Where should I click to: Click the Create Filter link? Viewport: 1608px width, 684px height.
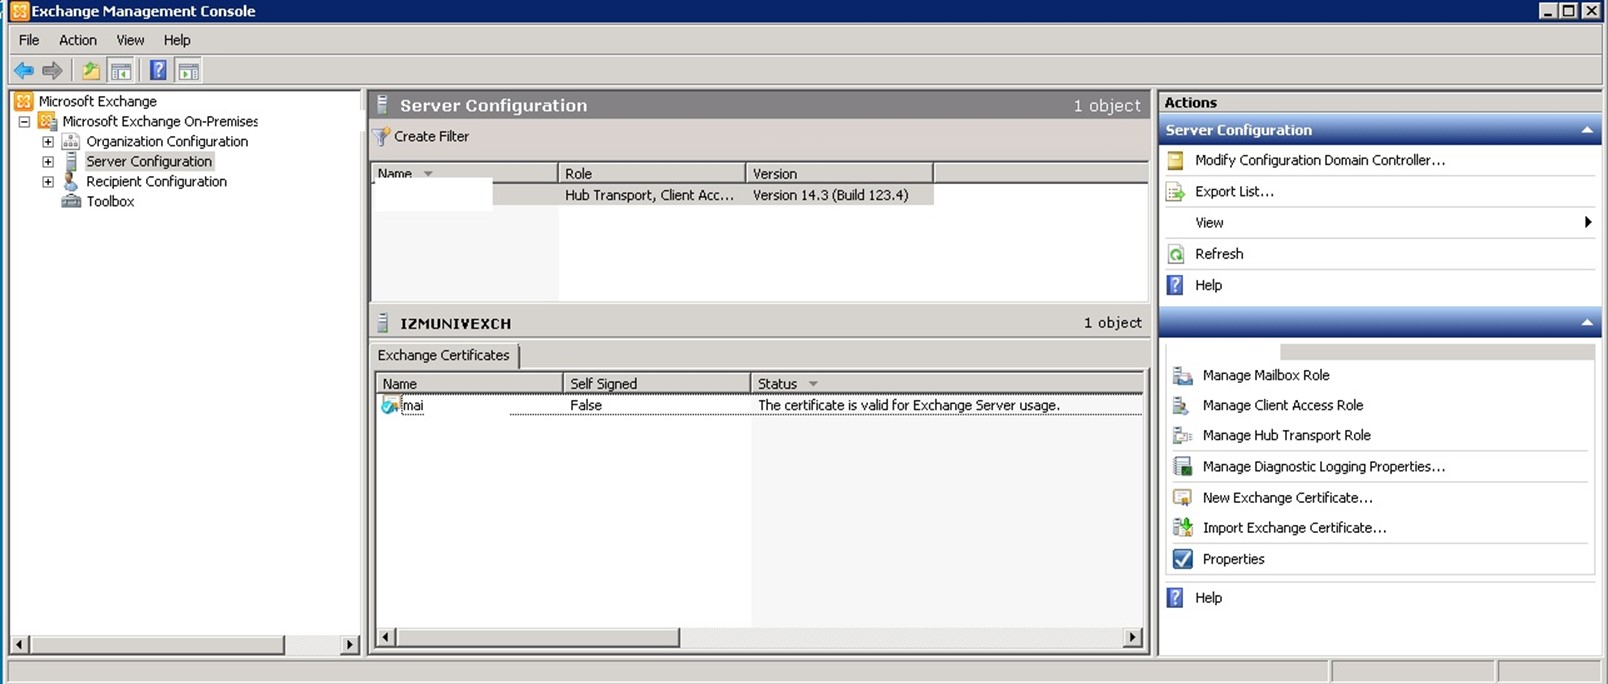point(431,137)
